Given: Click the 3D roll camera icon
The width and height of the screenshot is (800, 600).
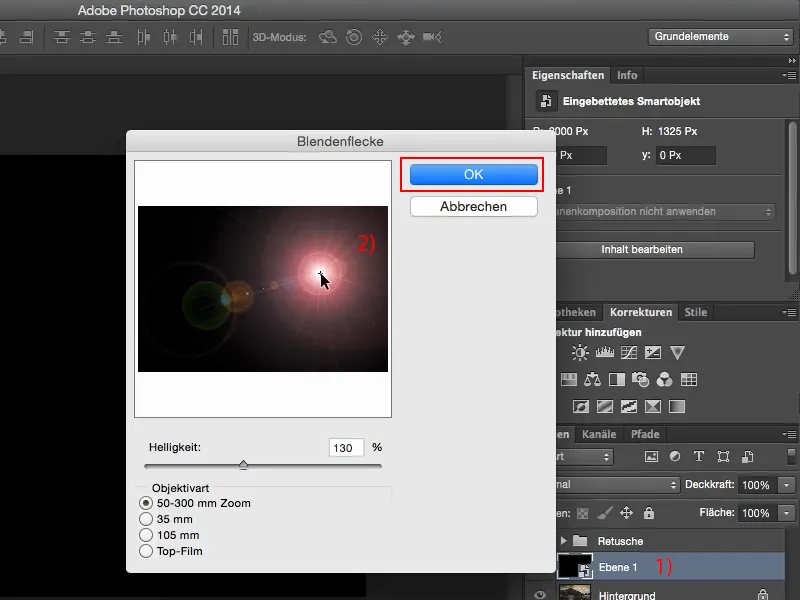Looking at the screenshot, I should (354, 37).
